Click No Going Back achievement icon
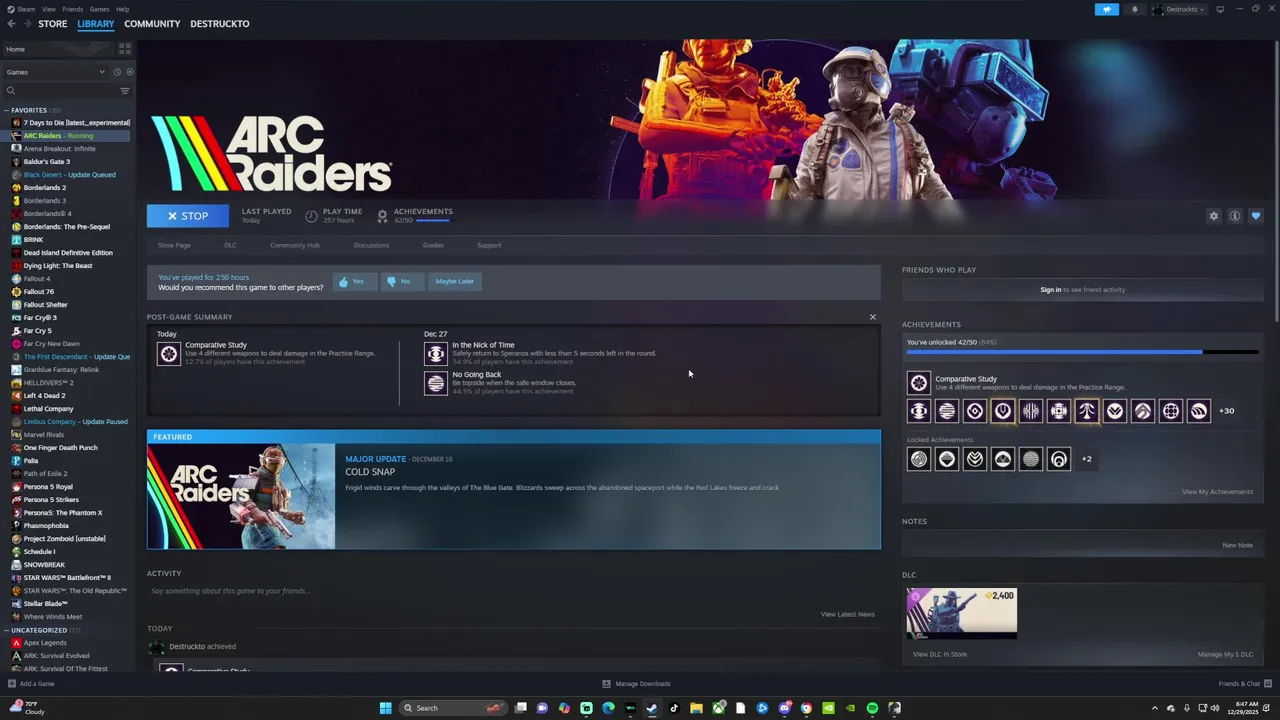Viewport: 1280px width, 720px height. pyautogui.click(x=436, y=384)
